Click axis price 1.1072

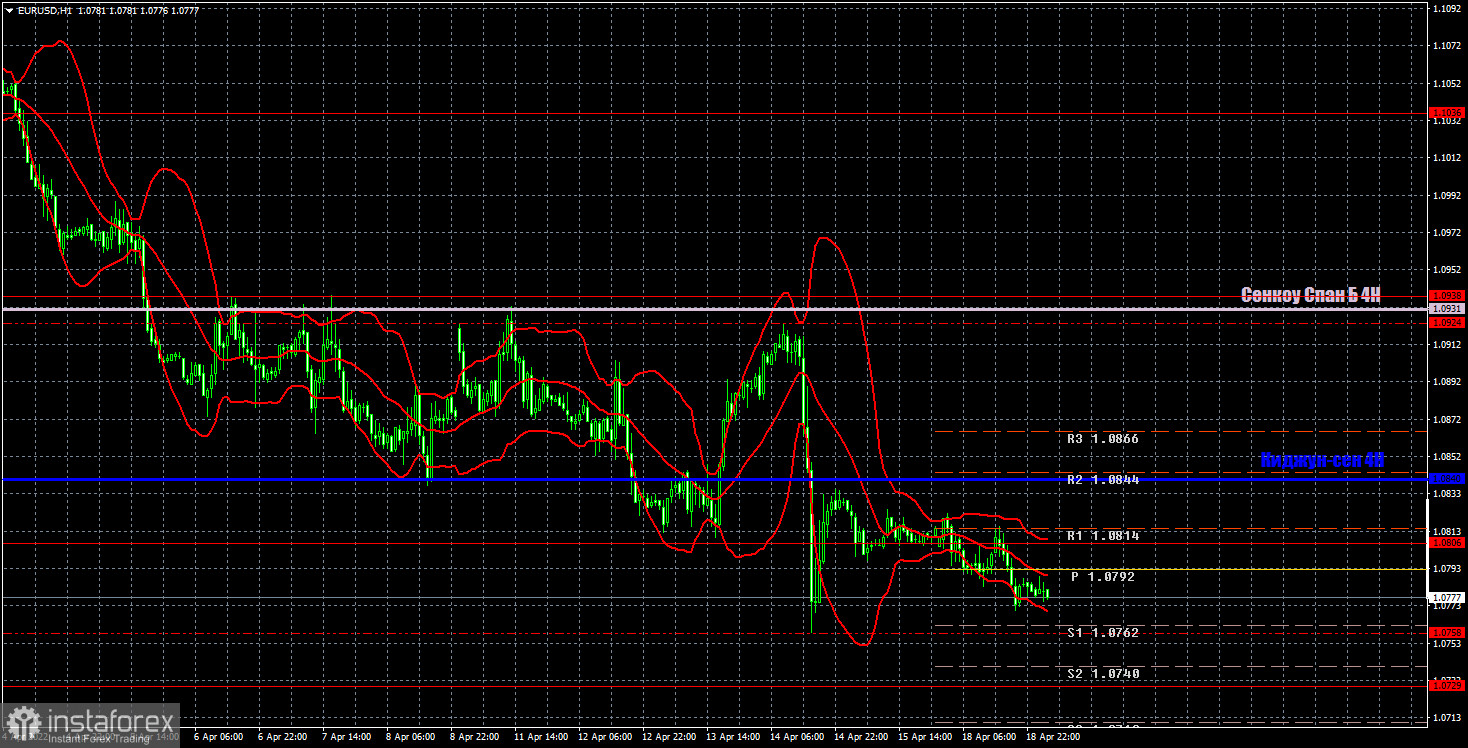point(1447,46)
